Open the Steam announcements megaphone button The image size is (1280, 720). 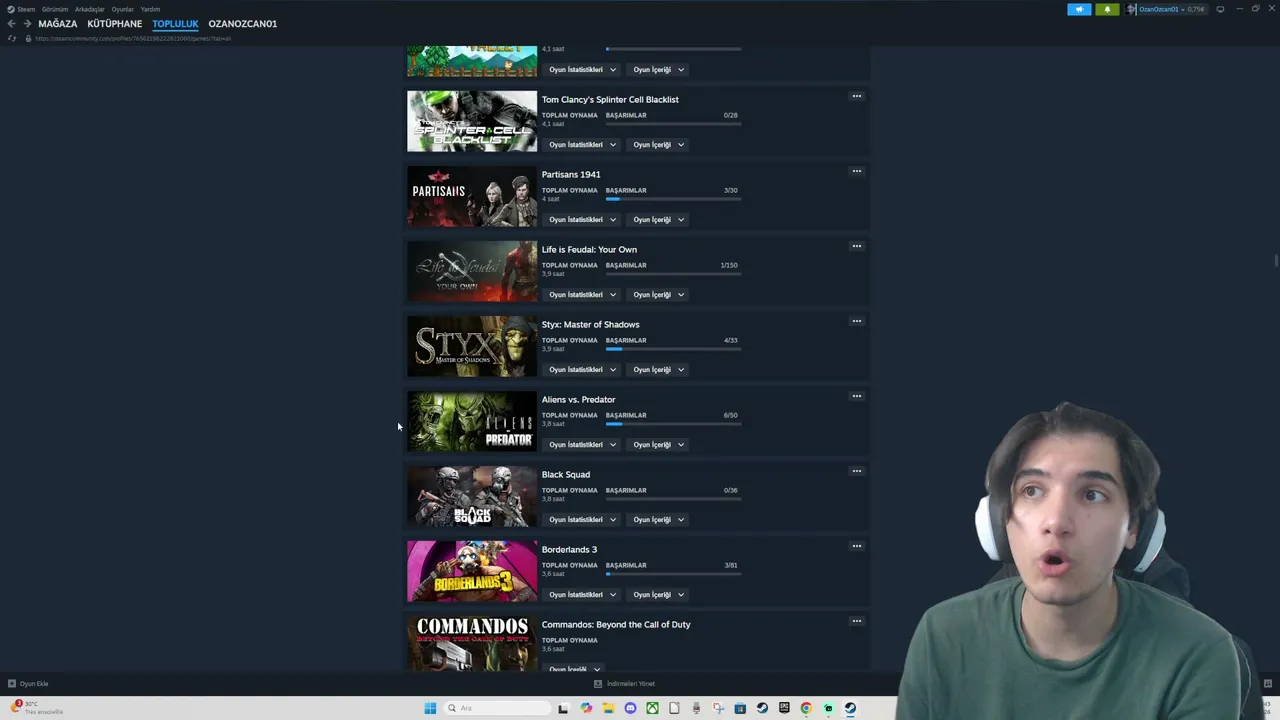[1079, 9]
